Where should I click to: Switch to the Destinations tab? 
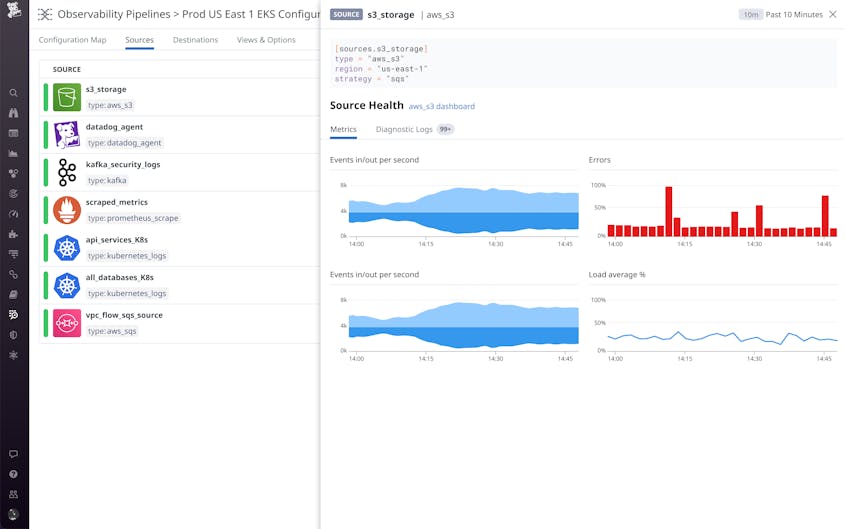(196, 40)
